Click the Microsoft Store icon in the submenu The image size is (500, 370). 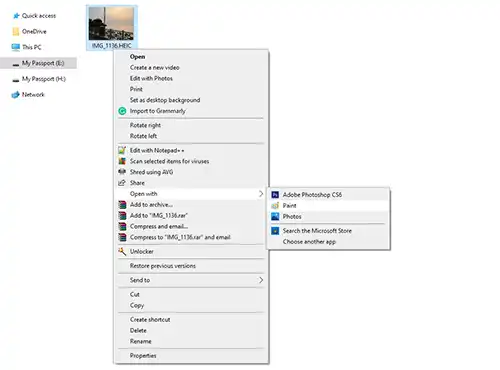tap(275, 231)
